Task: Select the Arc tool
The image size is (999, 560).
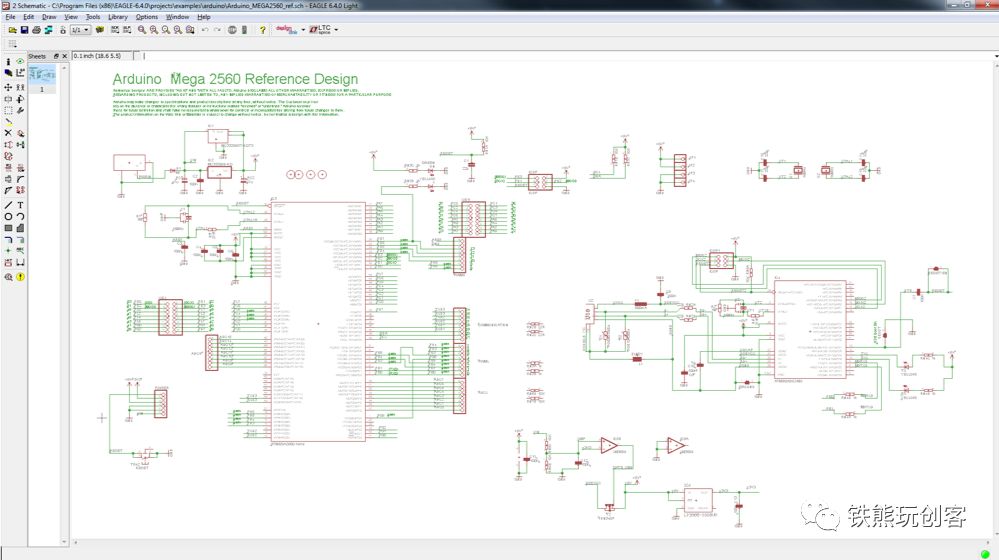Action: tap(20, 217)
